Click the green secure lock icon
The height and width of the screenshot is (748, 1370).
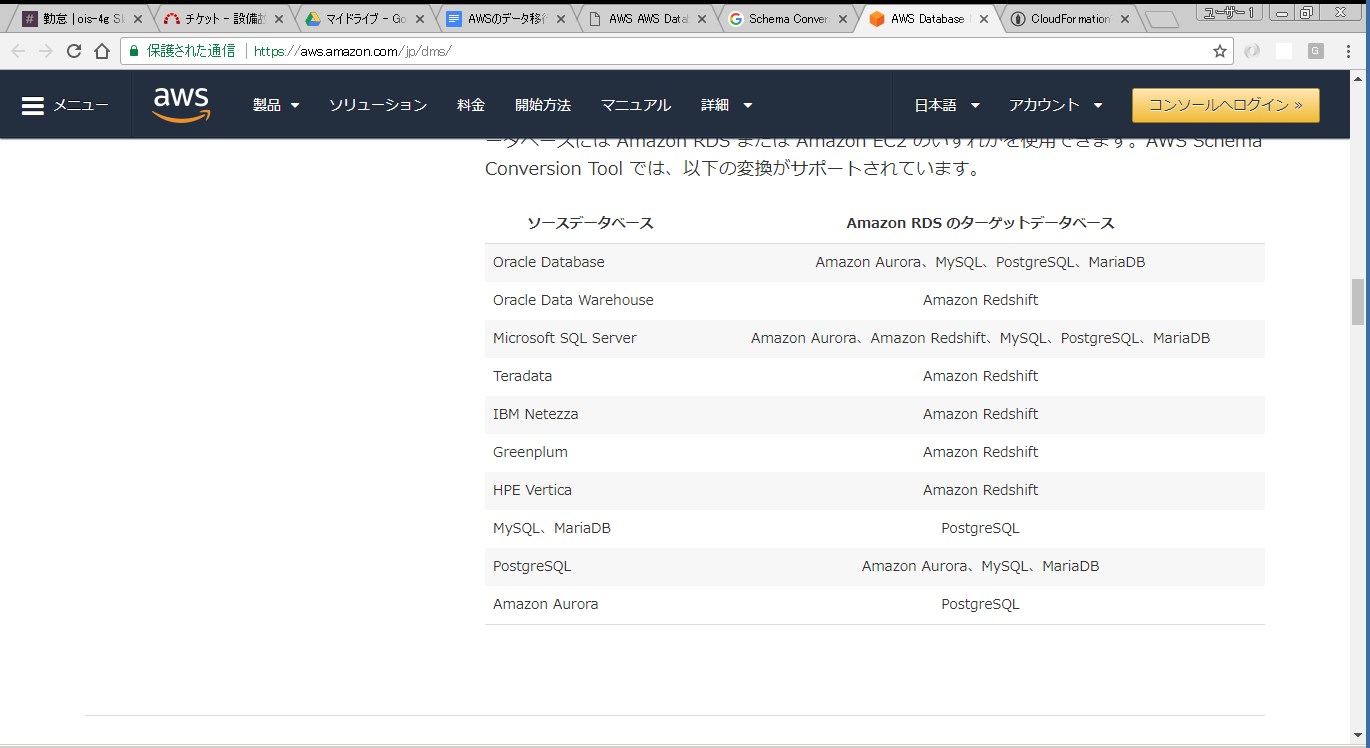pyautogui.click(x=134, y=51)
